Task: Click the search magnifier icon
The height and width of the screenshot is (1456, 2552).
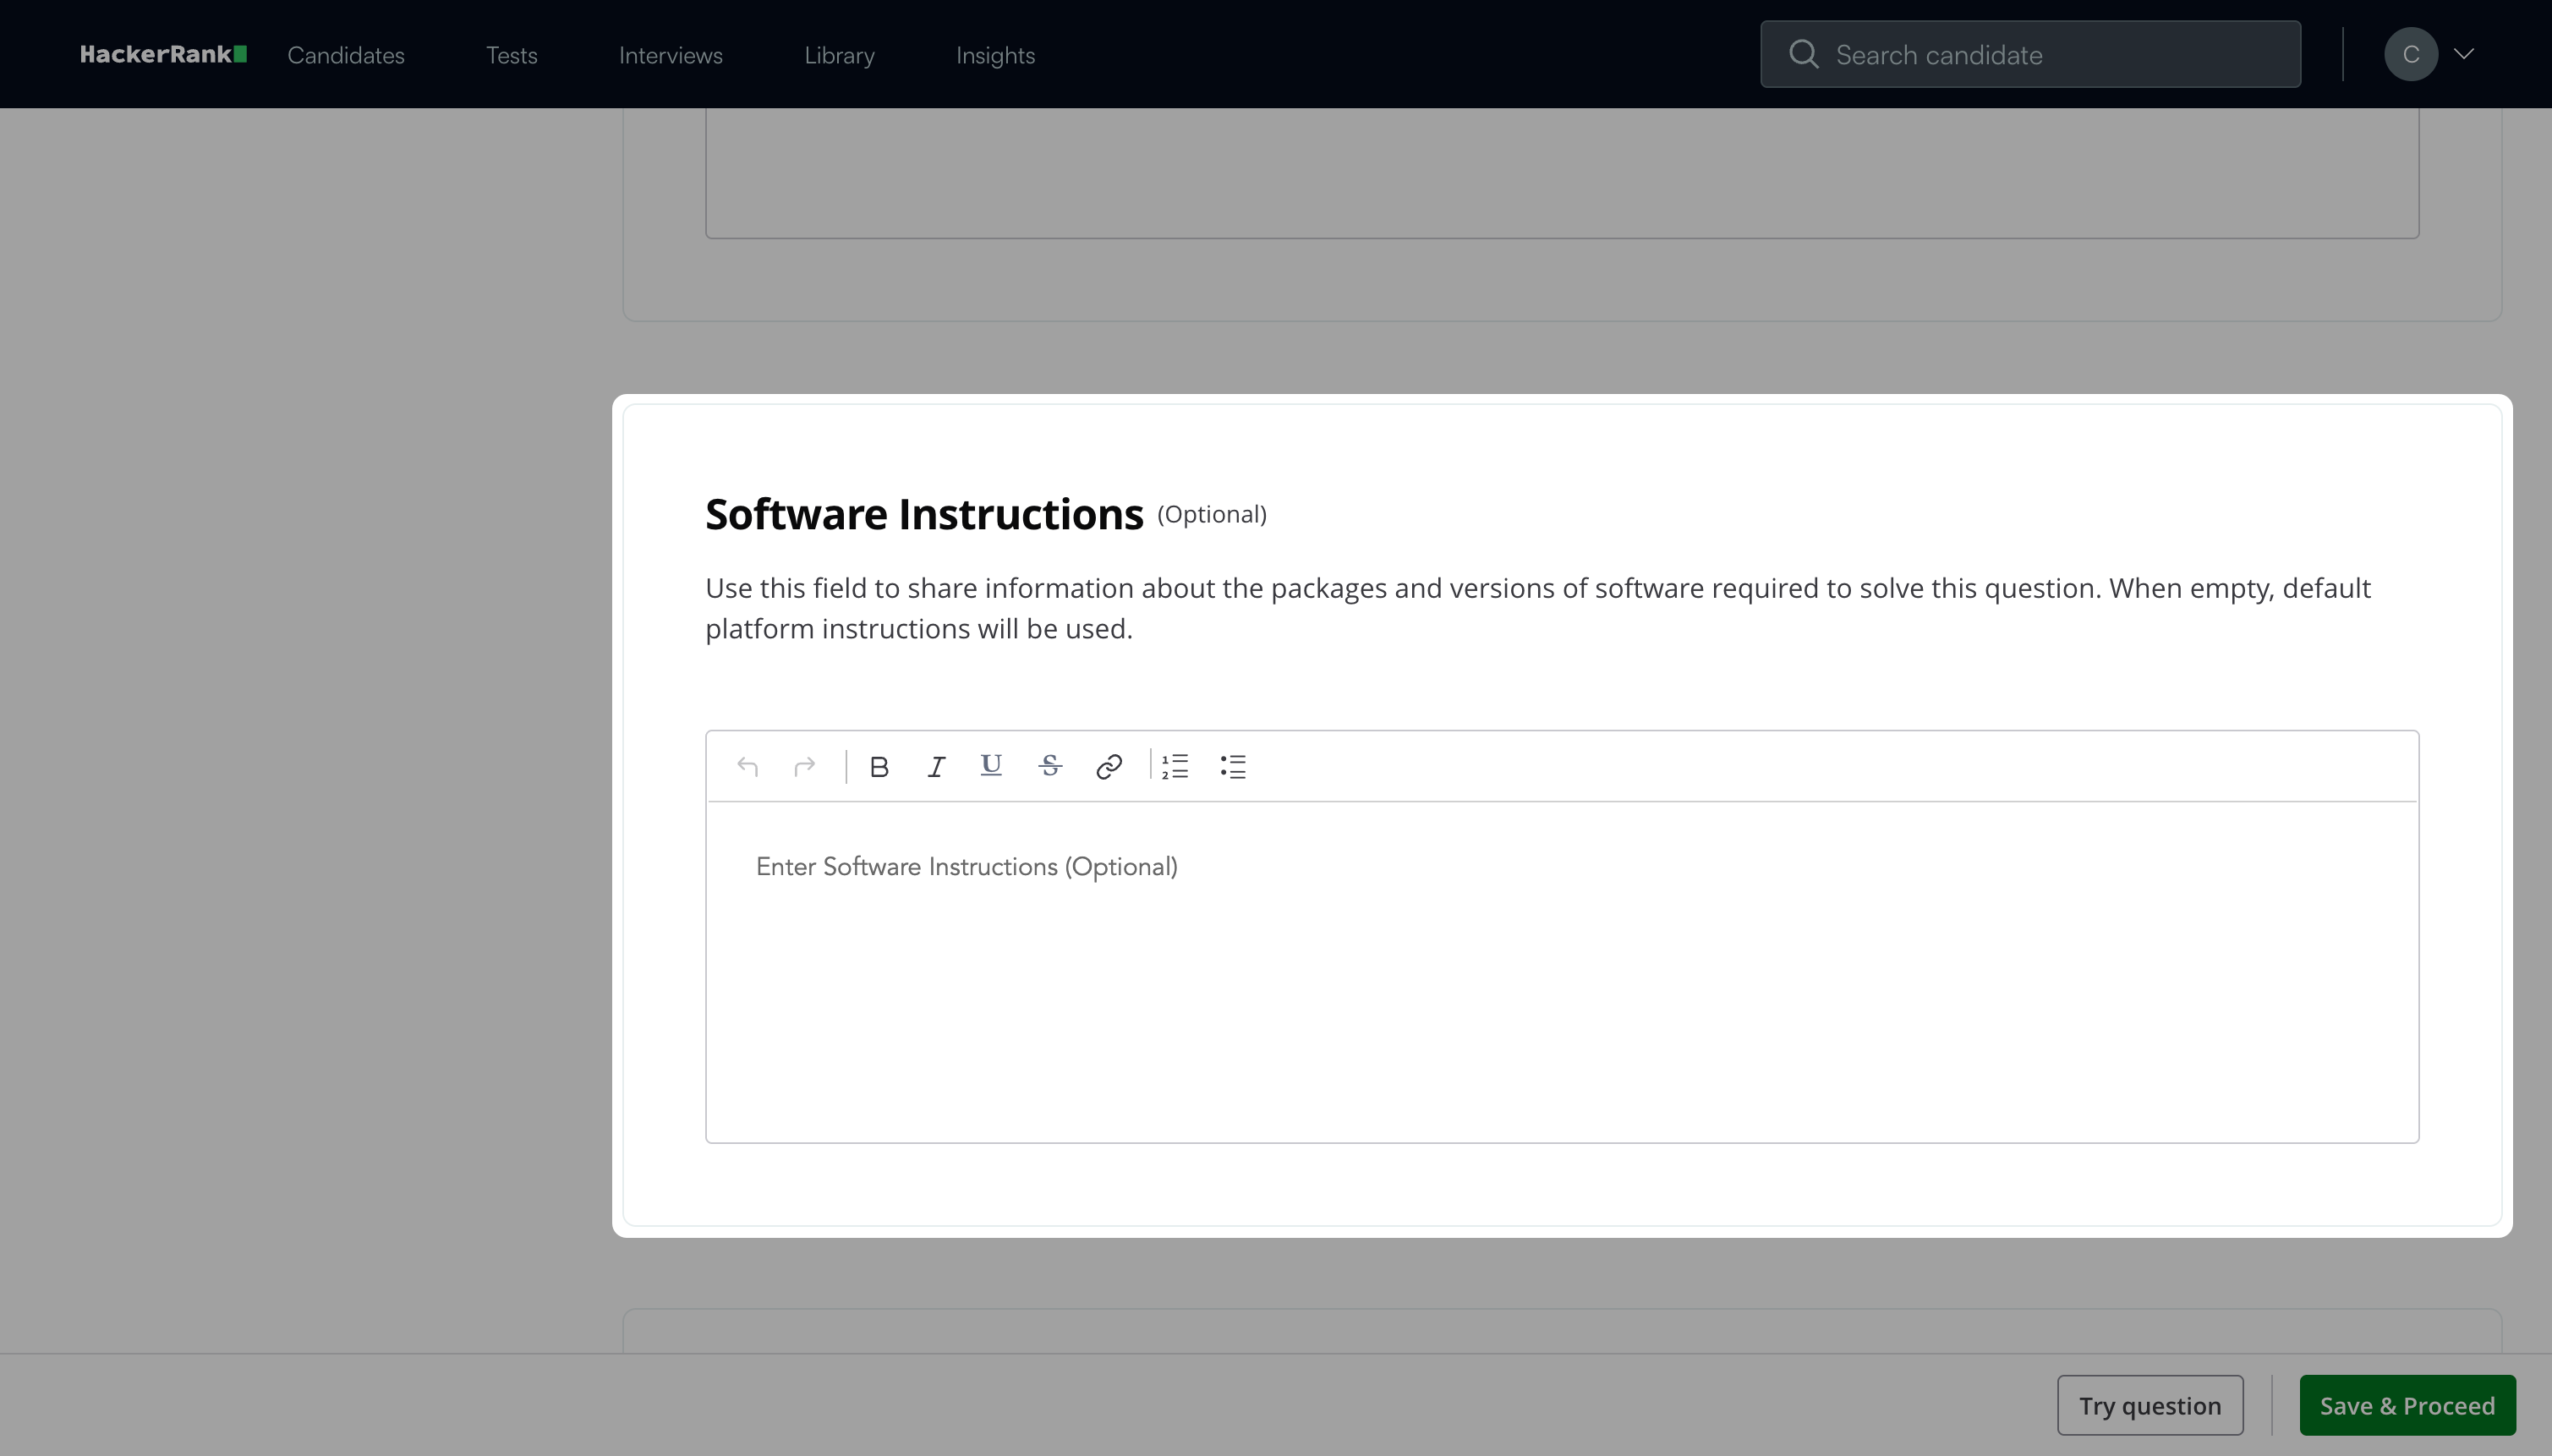Action: pyautogui.click(x=1803, y=54)
